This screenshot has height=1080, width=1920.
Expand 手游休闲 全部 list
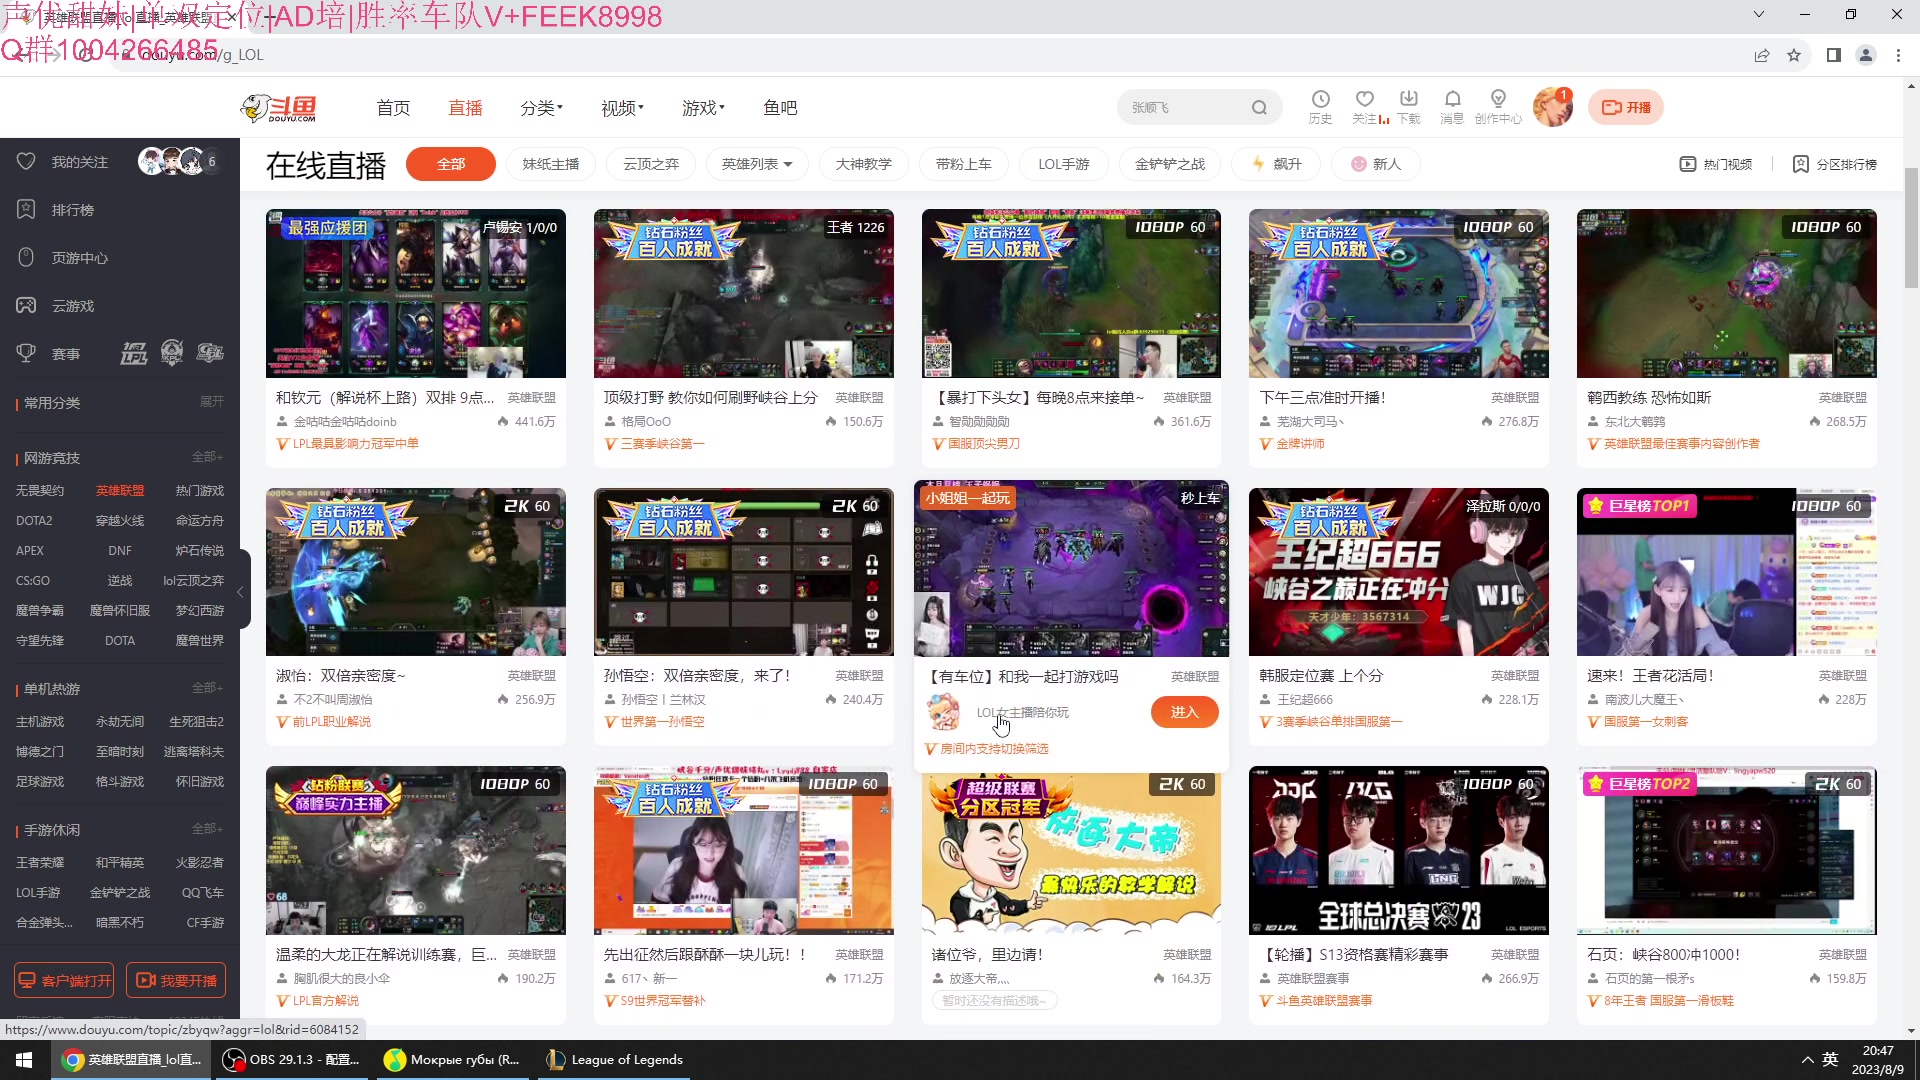[207, 829]
